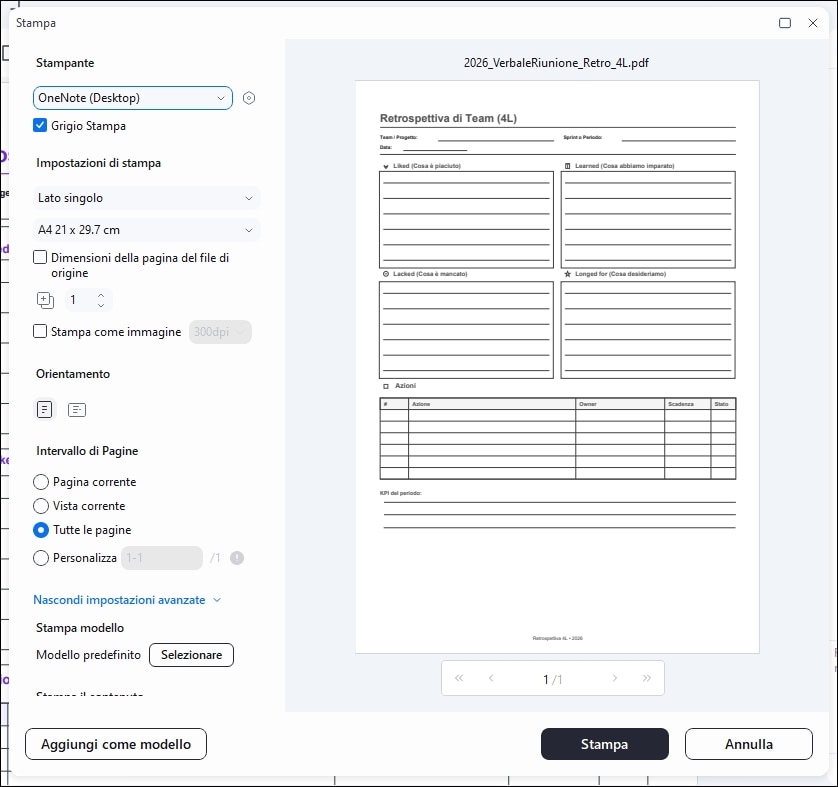This screenshot has height=787, width=838.
Task: Open printer properties settings icon
Action: 250,98
